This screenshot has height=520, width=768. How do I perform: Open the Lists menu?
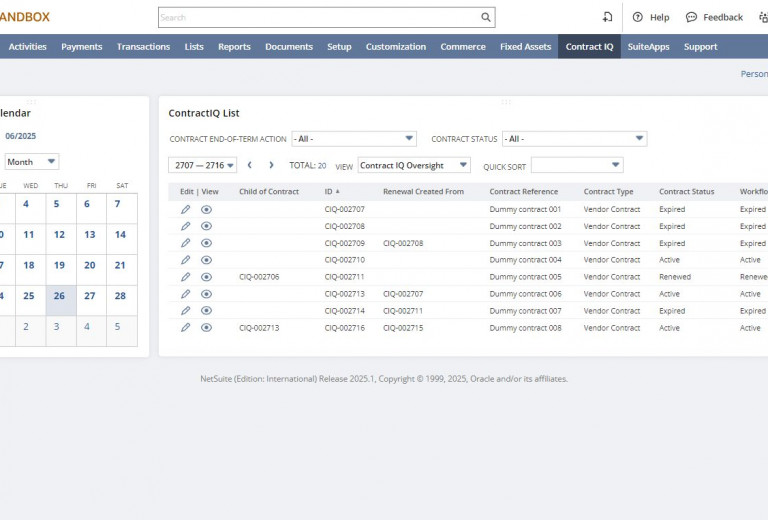coord(194,47)
